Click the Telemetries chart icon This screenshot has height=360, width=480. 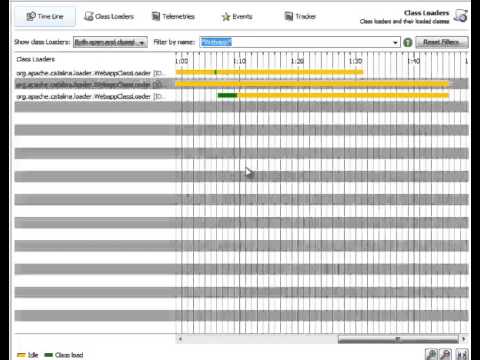click(x=156, y=16)
